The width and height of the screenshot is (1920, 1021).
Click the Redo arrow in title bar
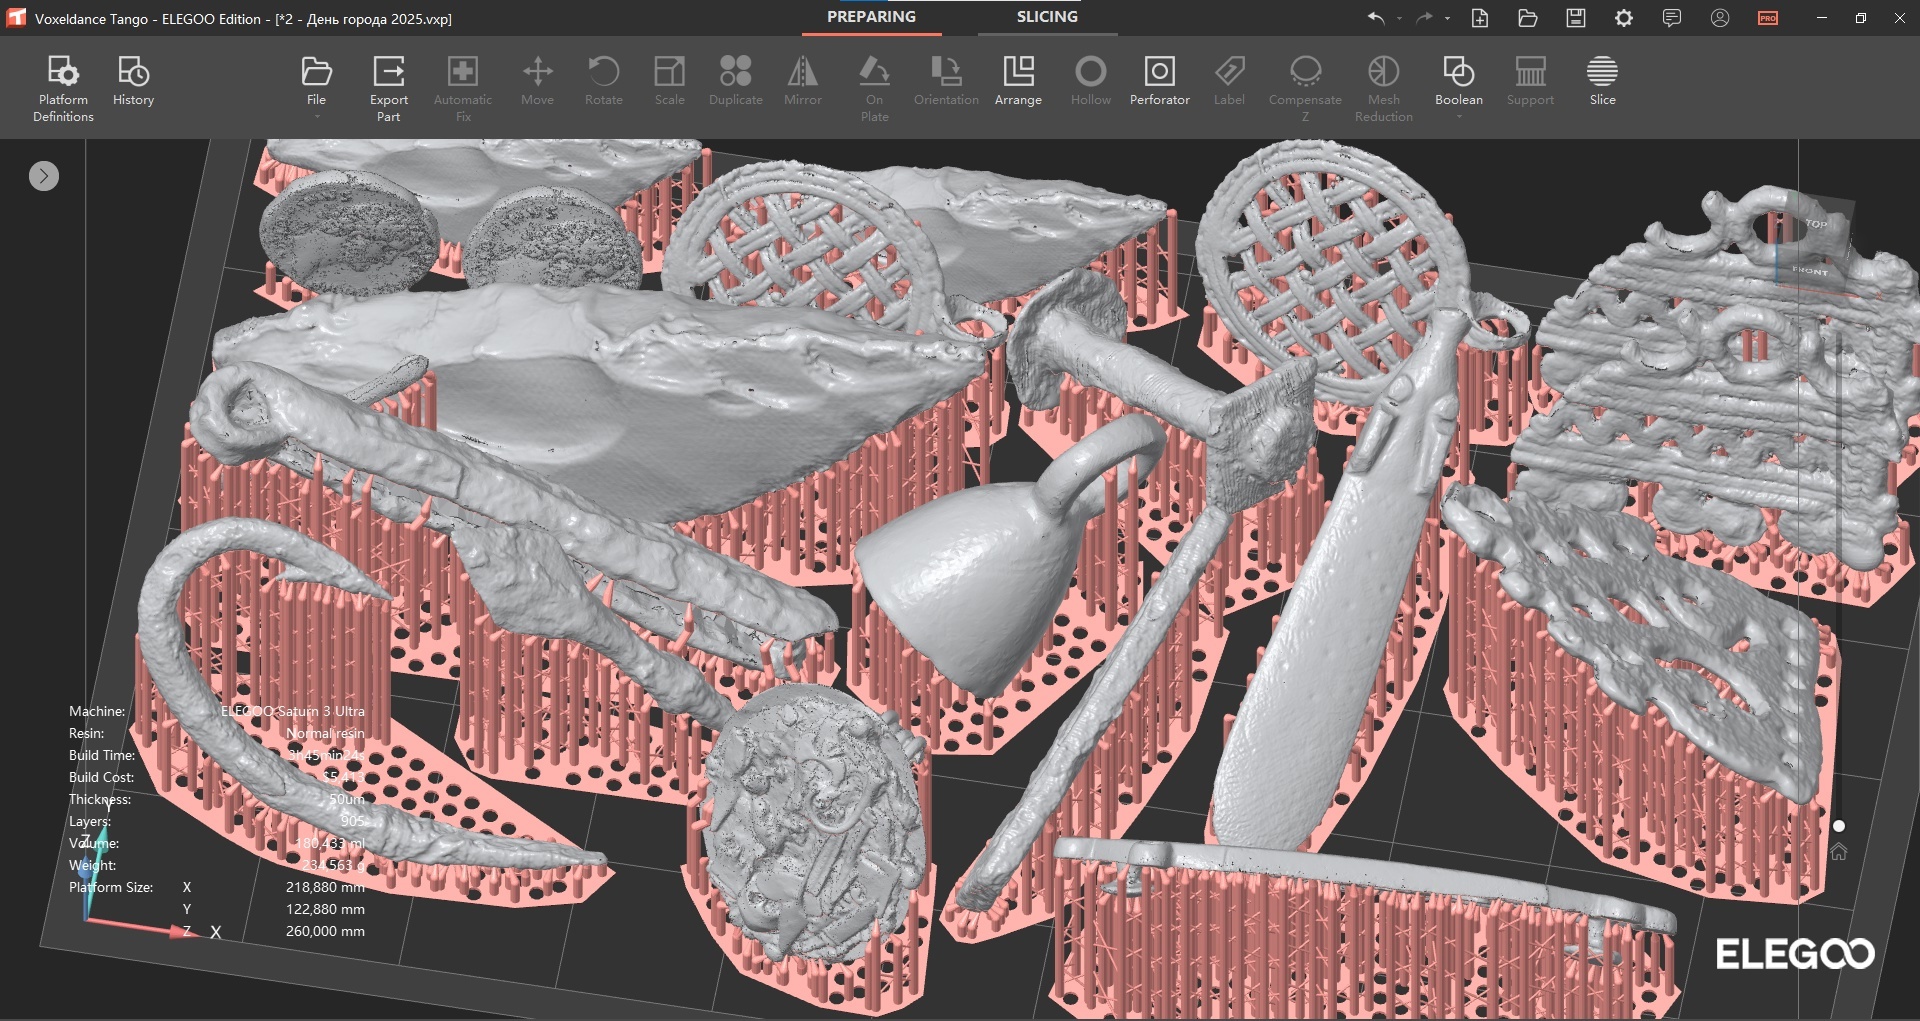point(1424,18)
